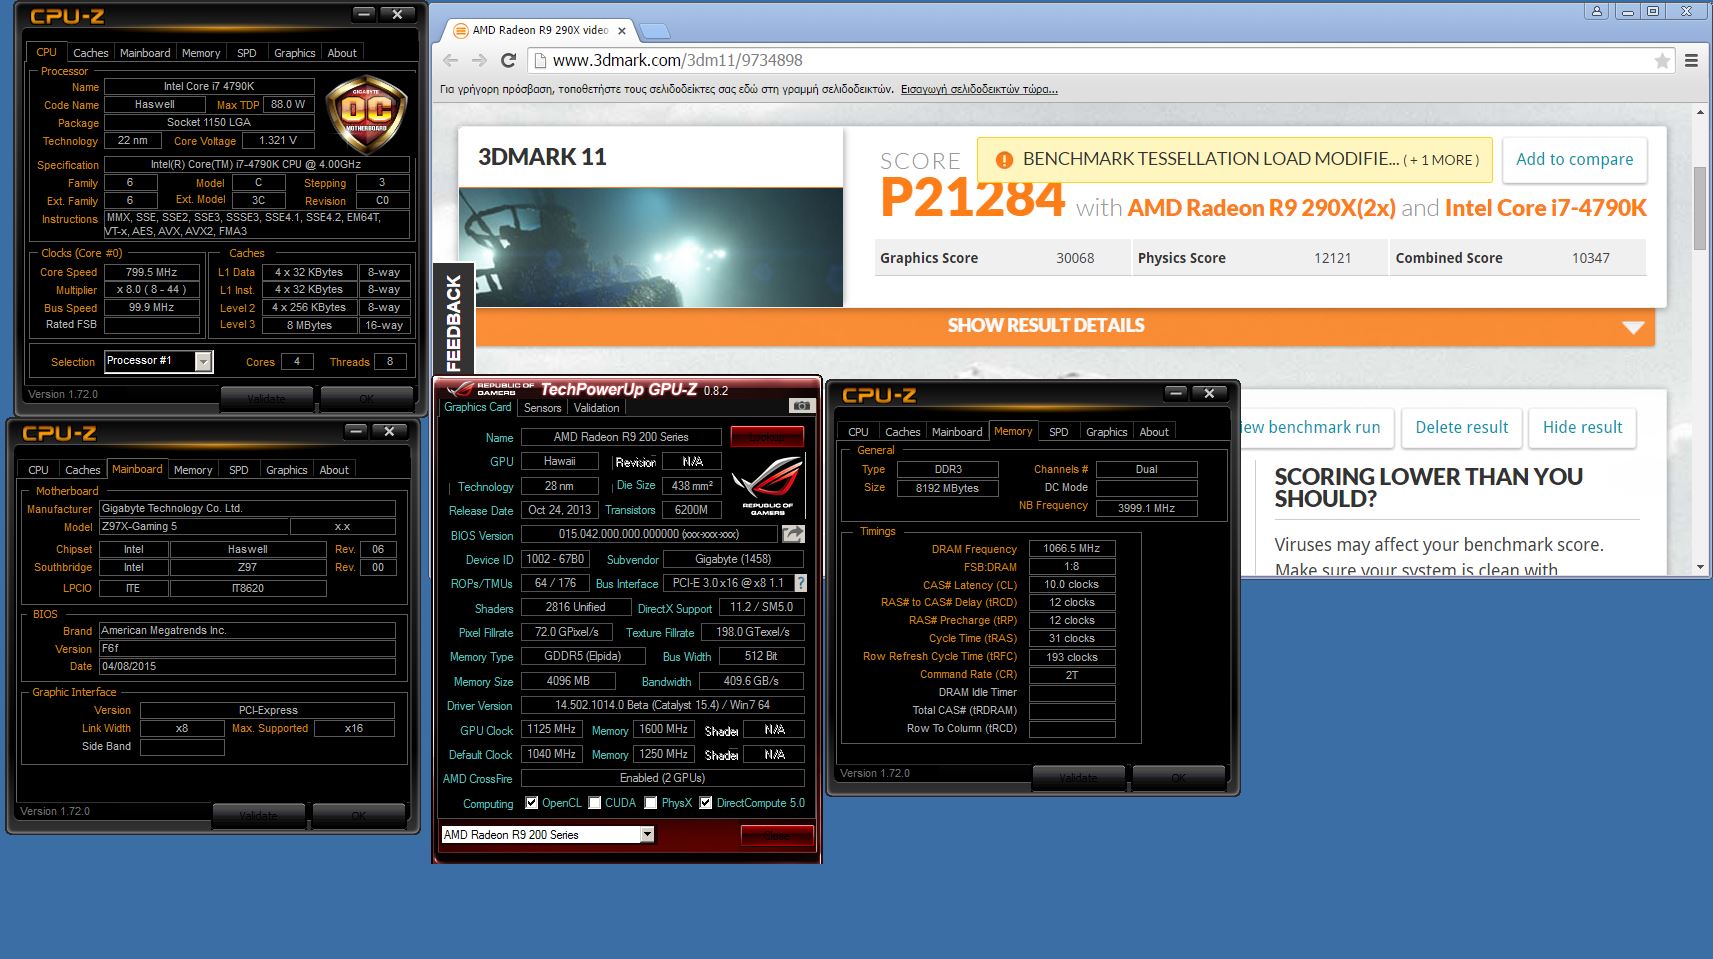
Task: Click GPU-Z BIOS save arrow icon
Action: [x=793, y=534]
